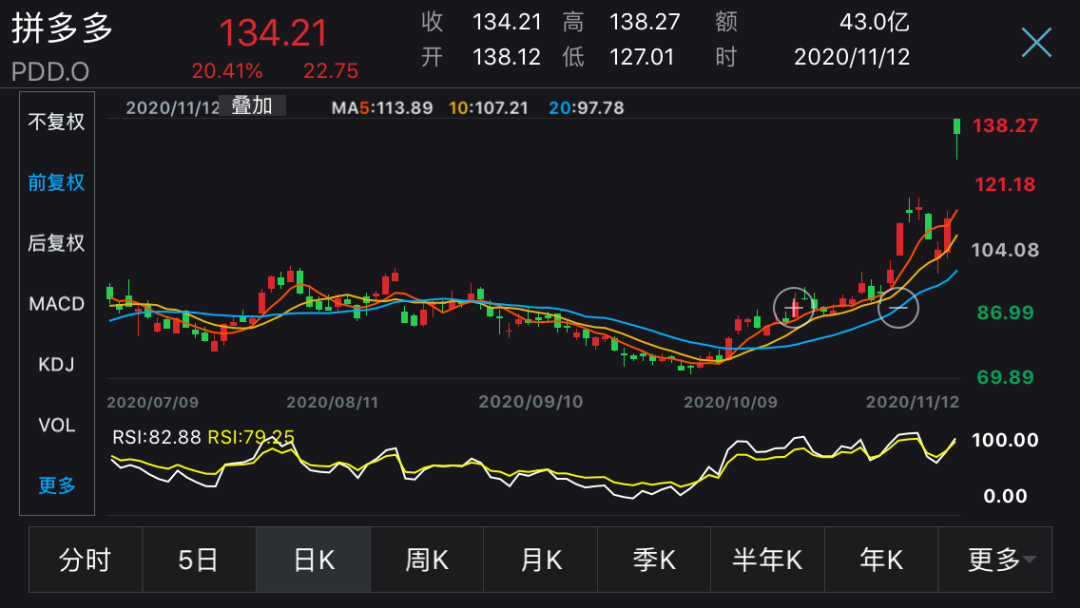Click the yellow RSI:79.25 label

251,437
